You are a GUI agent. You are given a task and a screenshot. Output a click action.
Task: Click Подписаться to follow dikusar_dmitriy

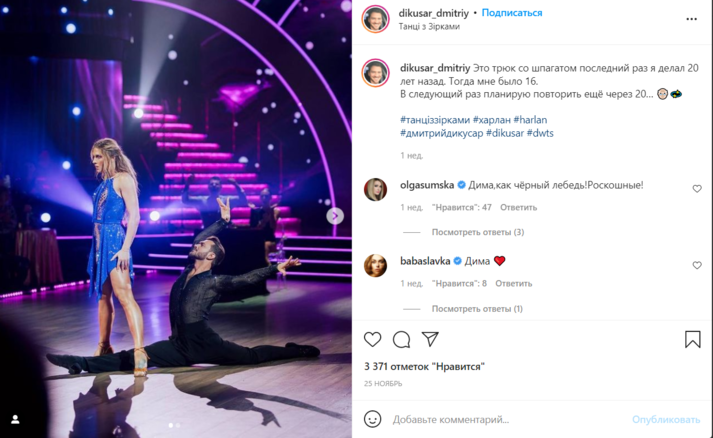coord(512,13)
